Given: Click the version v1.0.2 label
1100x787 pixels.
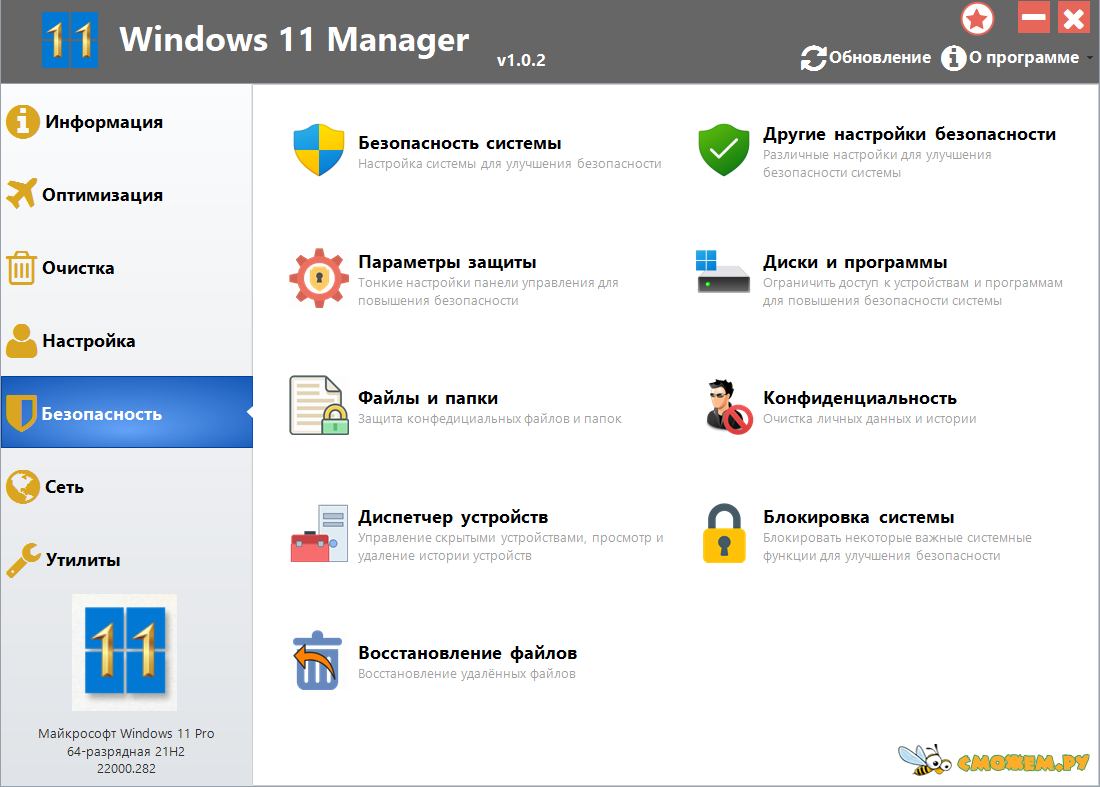Looking at the screenshot, I should [521, 60].
